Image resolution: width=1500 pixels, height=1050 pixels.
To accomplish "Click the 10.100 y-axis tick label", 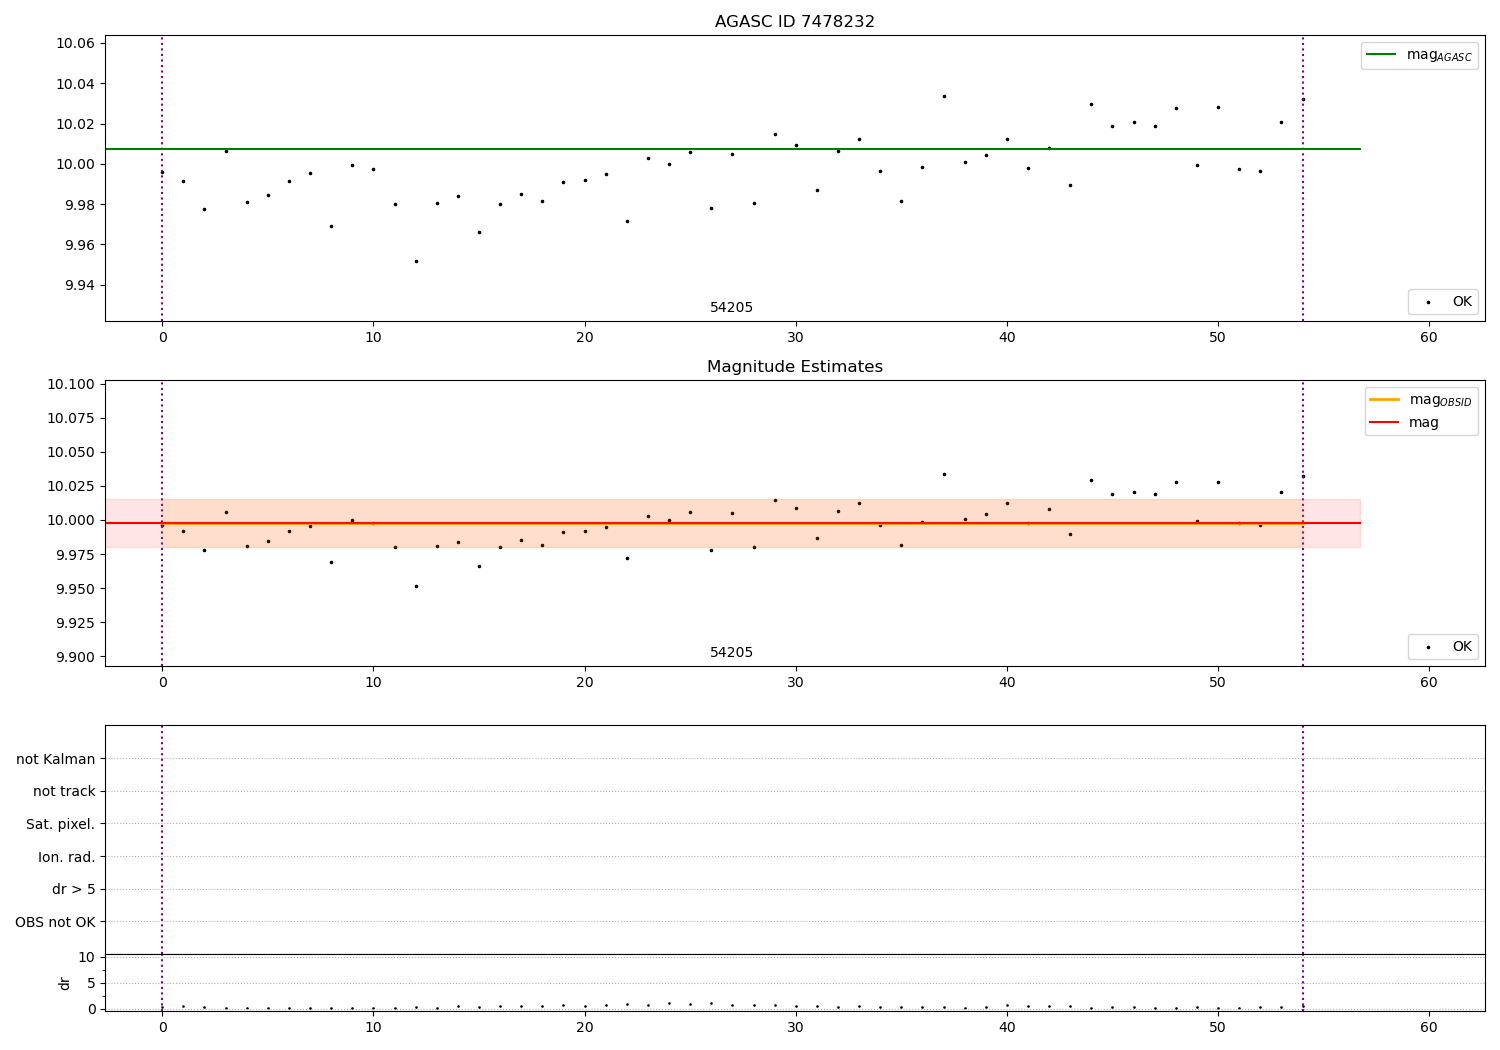I will click(x=71, y=385).
